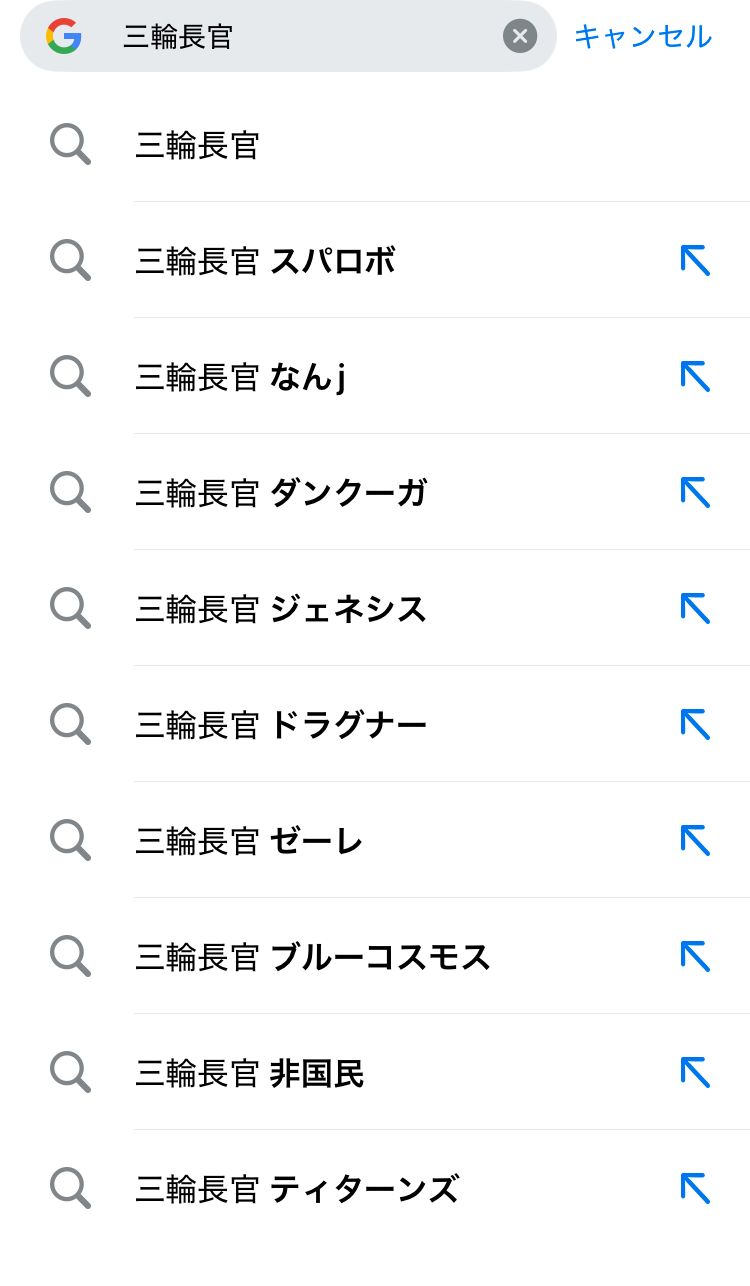Fill query with ティターンズ suggestion arrow
This screenshot has width=750, height=1286.
point(695,1189)
